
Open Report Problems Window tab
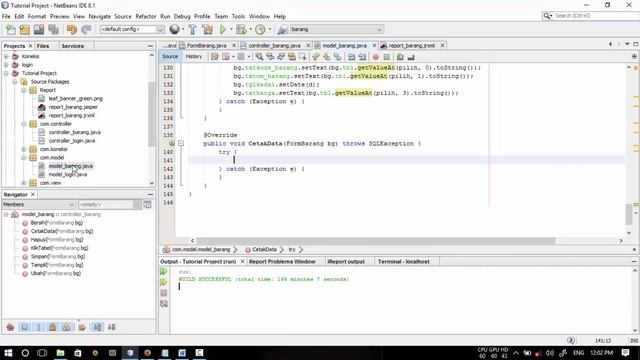[x=282, y=262]
